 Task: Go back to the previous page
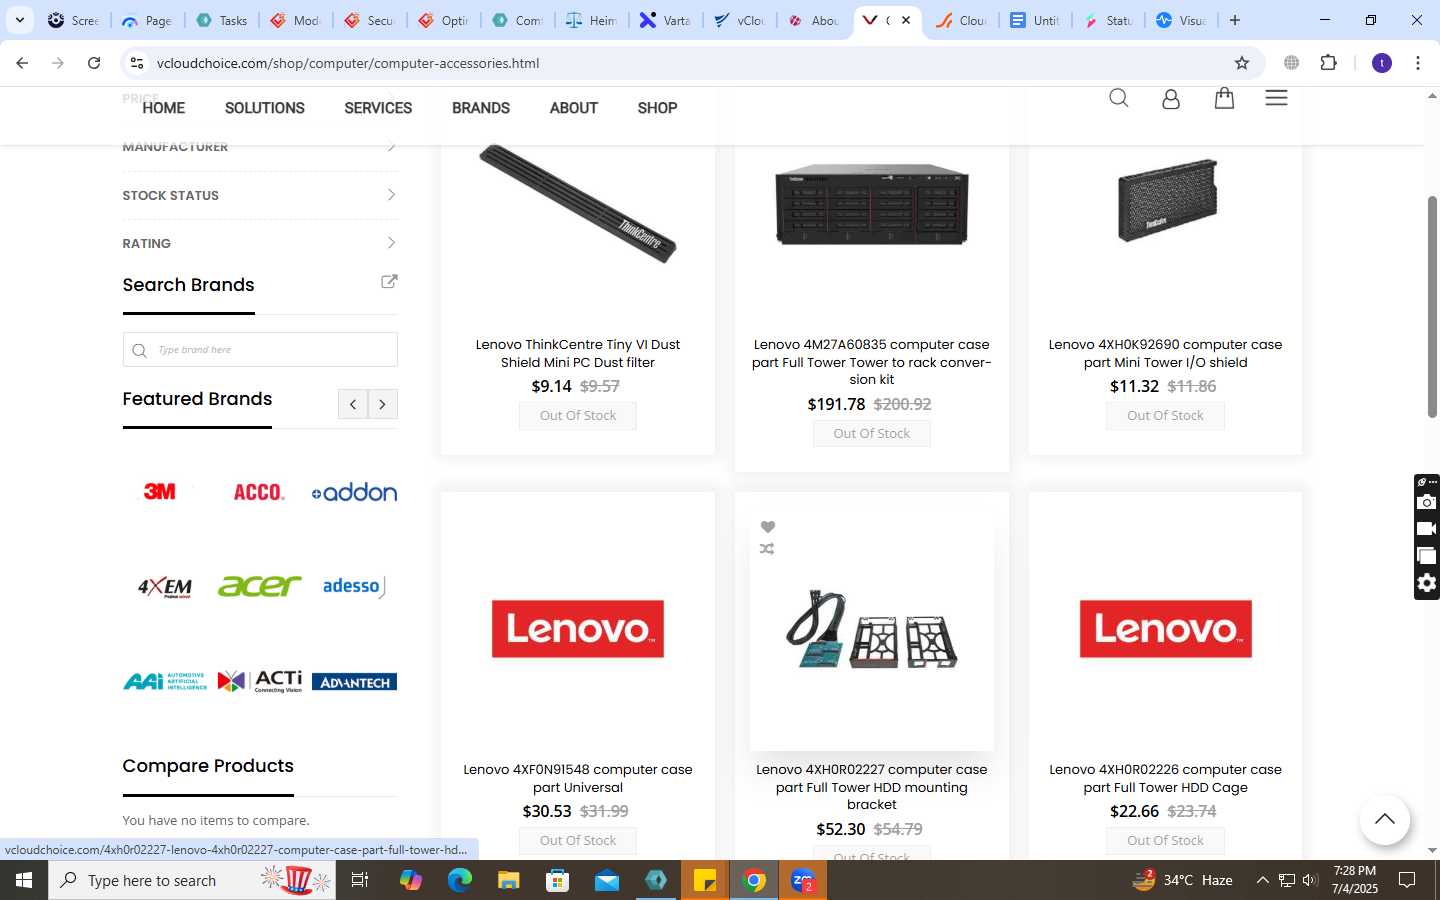click(22, 63)
